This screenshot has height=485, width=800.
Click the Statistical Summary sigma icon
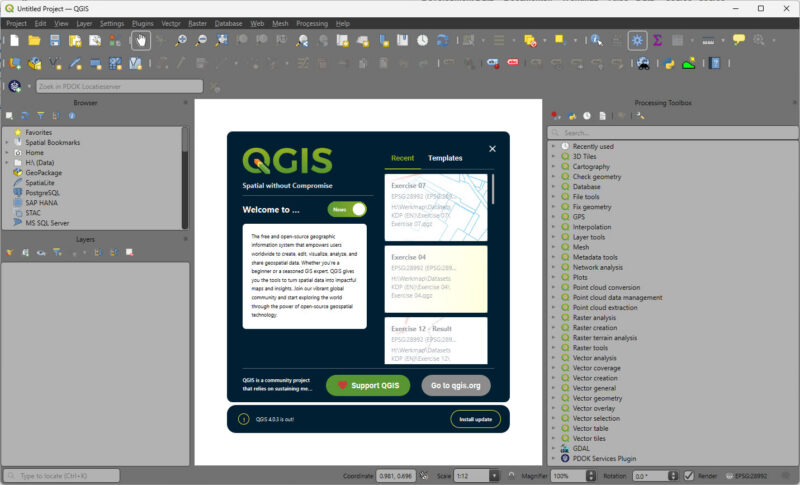point(657,41)
